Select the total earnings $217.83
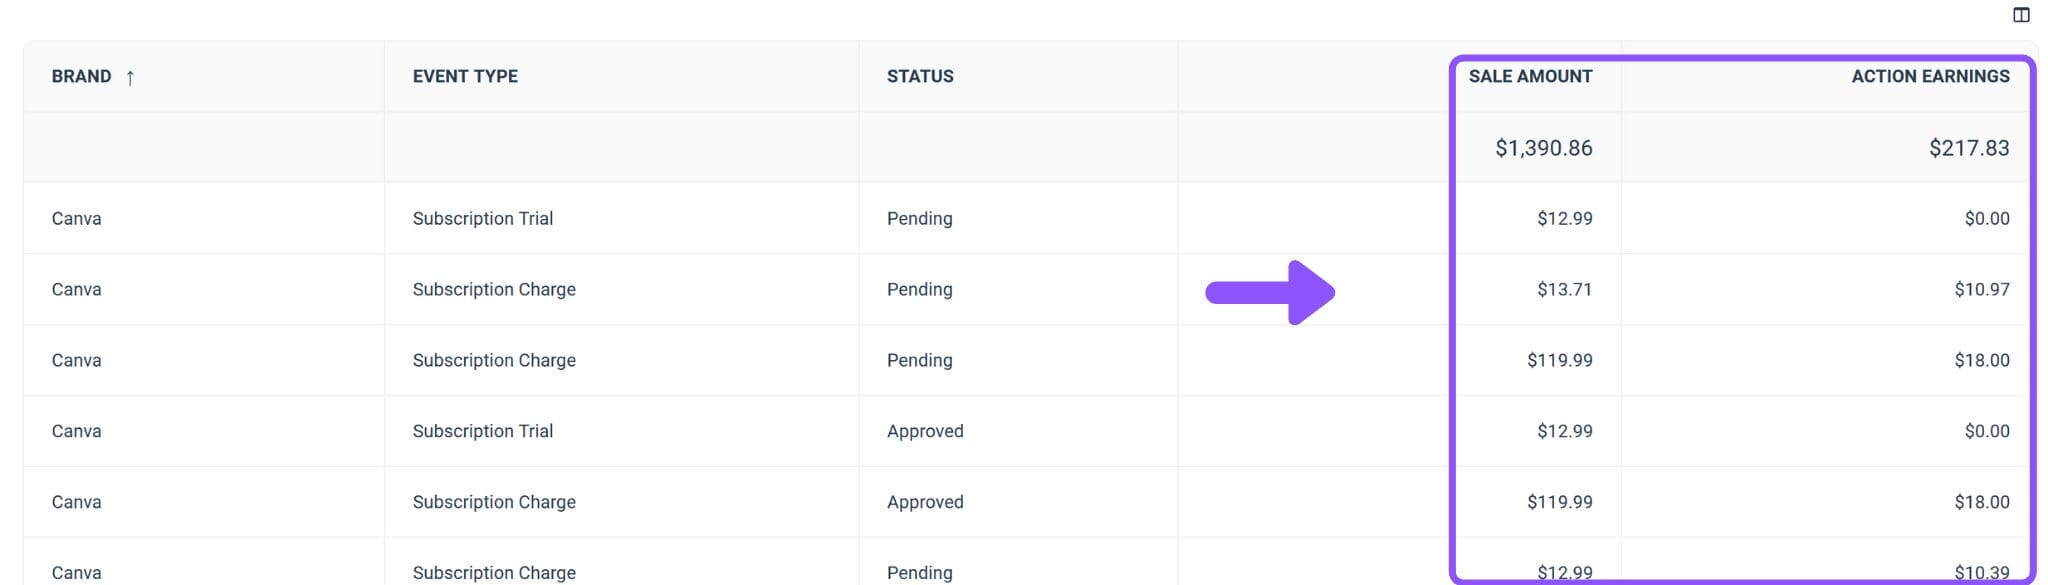2048x585 pixels. [1969, 148]
